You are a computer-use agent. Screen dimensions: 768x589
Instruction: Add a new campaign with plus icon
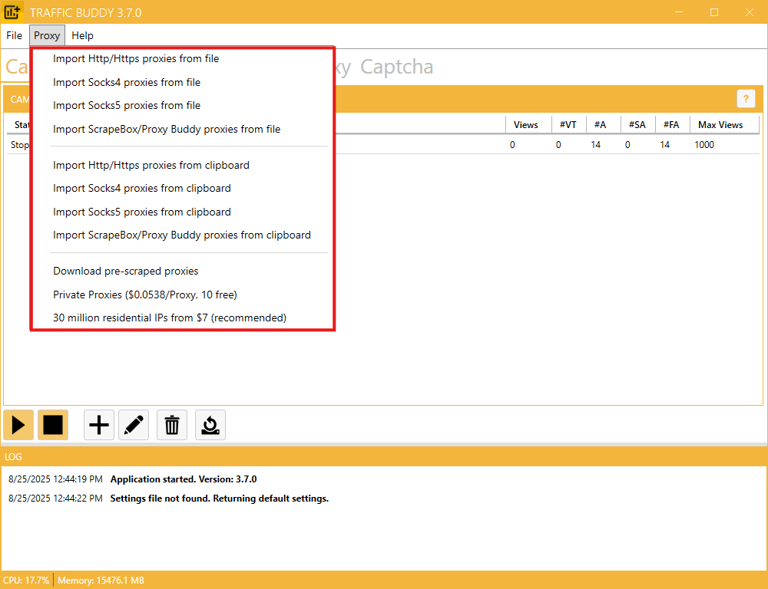(x=99, y=425)
